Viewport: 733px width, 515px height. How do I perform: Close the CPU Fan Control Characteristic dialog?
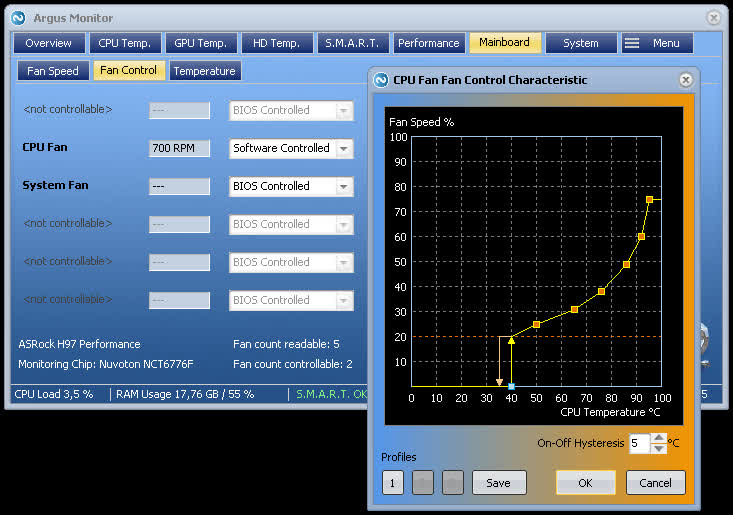685,80
